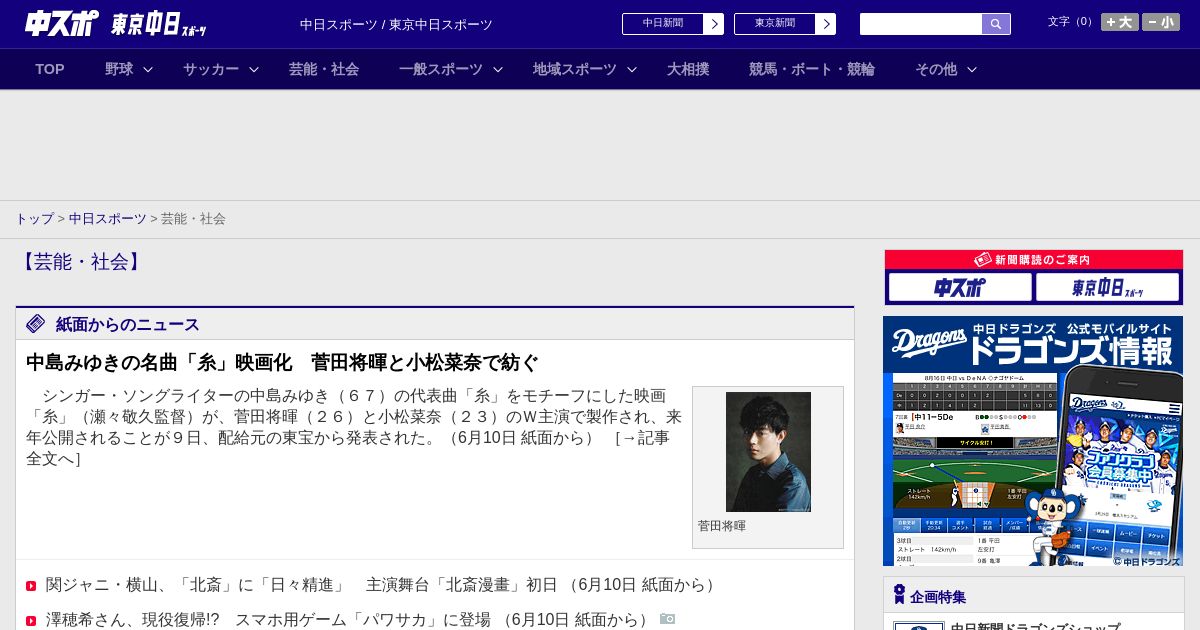The width and height of the screenshot is (1200, 630).
Task: Open the 東京新聞 link button
Action: point(775,24)
